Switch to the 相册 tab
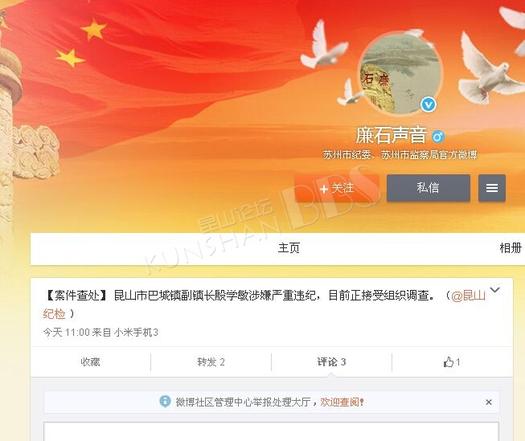The width and height of the screenshot is (525, 441). [510, 248]
